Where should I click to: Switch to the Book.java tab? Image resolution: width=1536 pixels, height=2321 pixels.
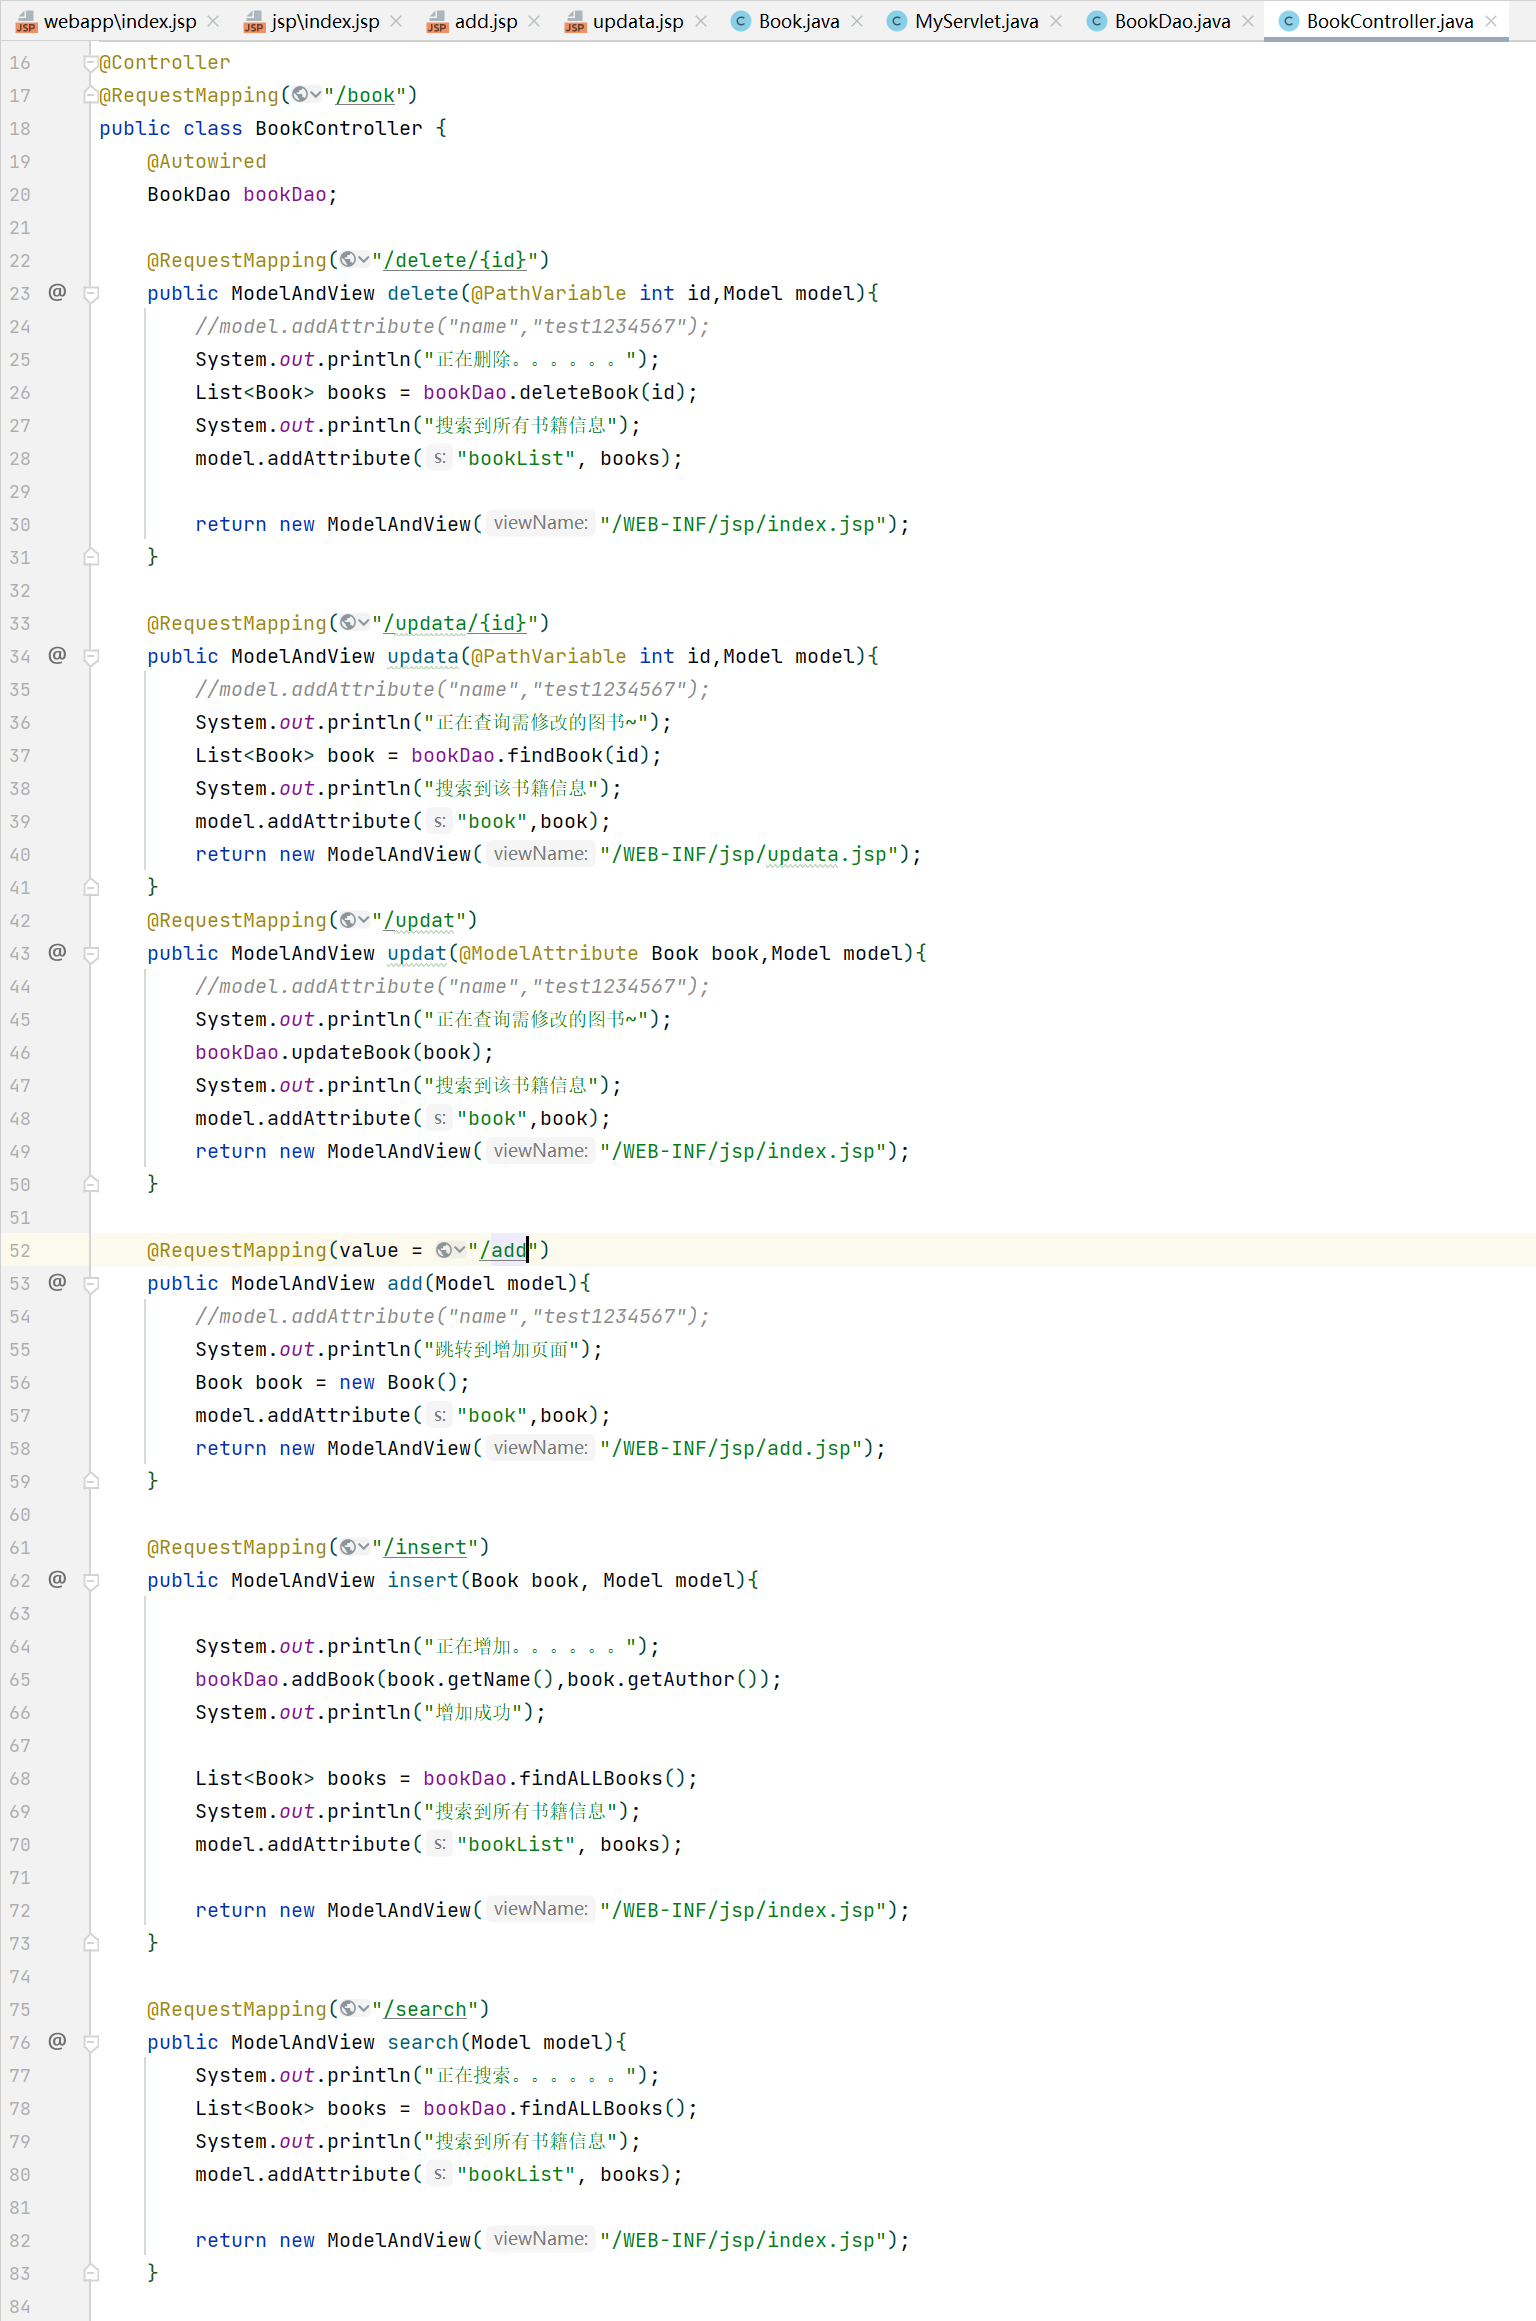[x=798, y=21]
